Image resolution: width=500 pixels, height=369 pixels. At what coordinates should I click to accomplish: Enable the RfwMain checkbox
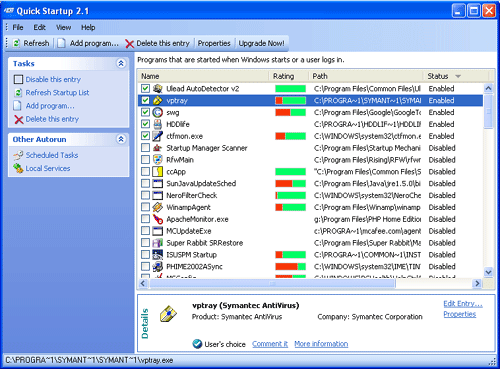tap(145, 160)
